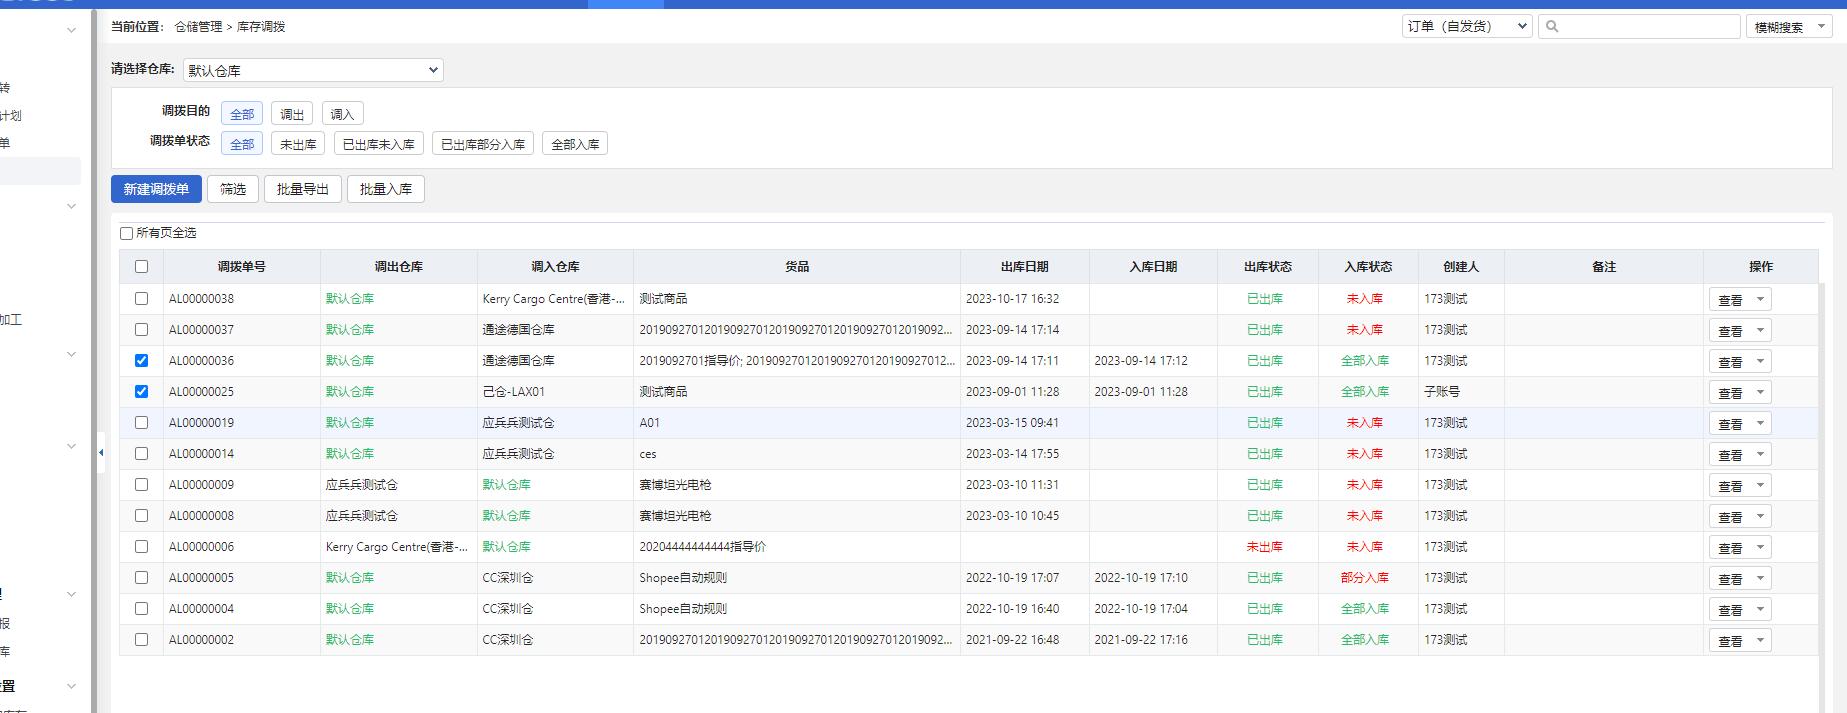Open 查看 dropdown arrow for AL00000025

pos(1760,392)
